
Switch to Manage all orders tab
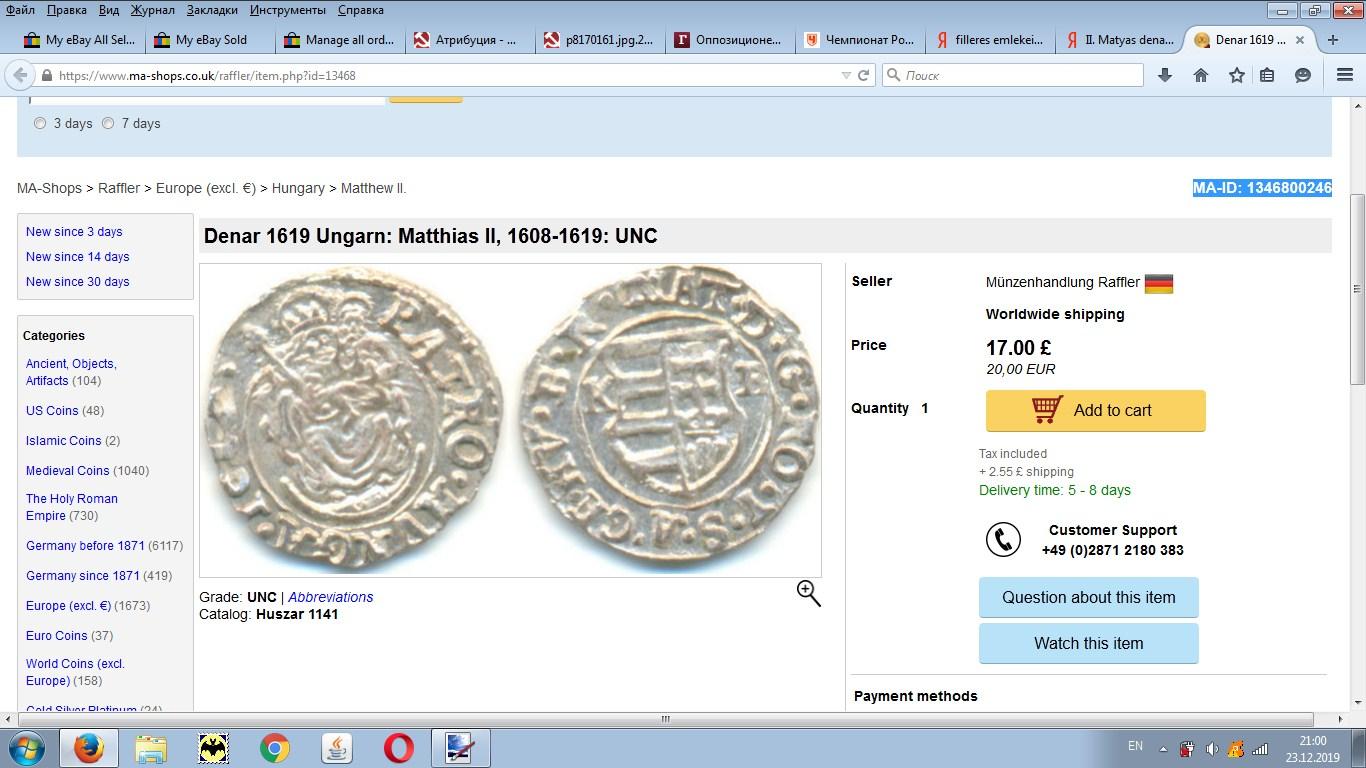pyautogui.click(x=339, y=40)
